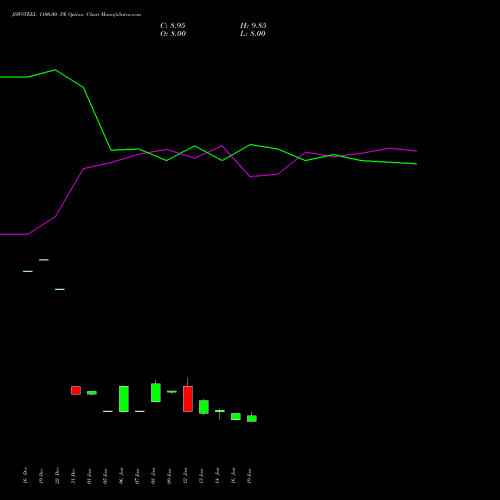Click the small green candlestick above 01 Jan

pos(92,393)
